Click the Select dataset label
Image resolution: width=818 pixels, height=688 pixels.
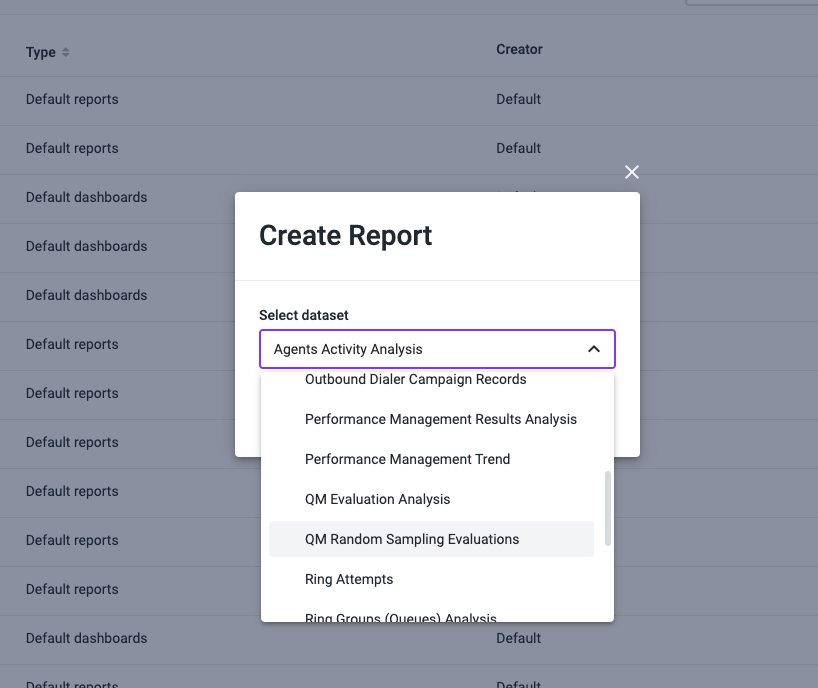[x=304, y=315]
